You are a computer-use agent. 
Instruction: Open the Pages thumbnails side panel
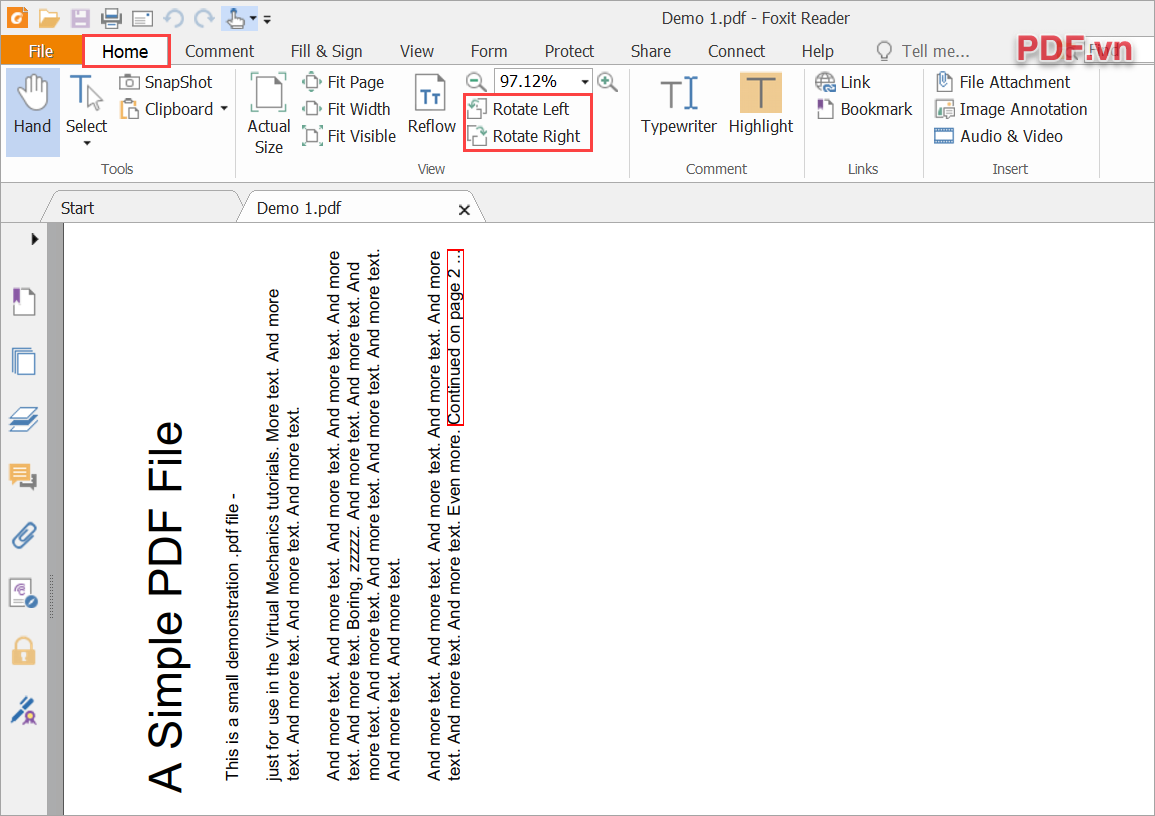[x=24, y=361]
